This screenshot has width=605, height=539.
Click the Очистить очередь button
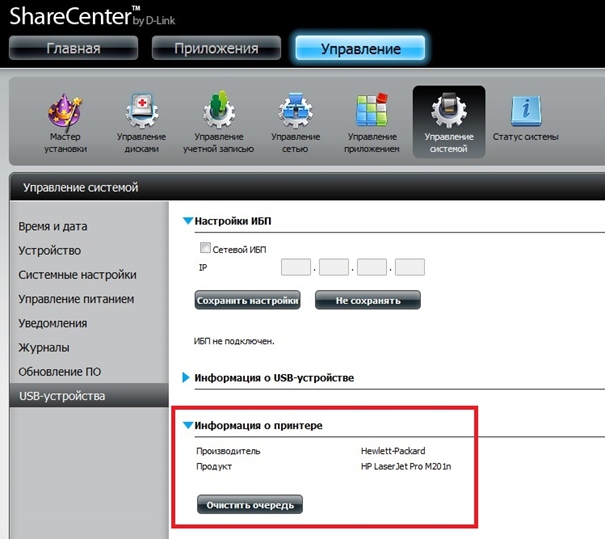pos(249,504)
